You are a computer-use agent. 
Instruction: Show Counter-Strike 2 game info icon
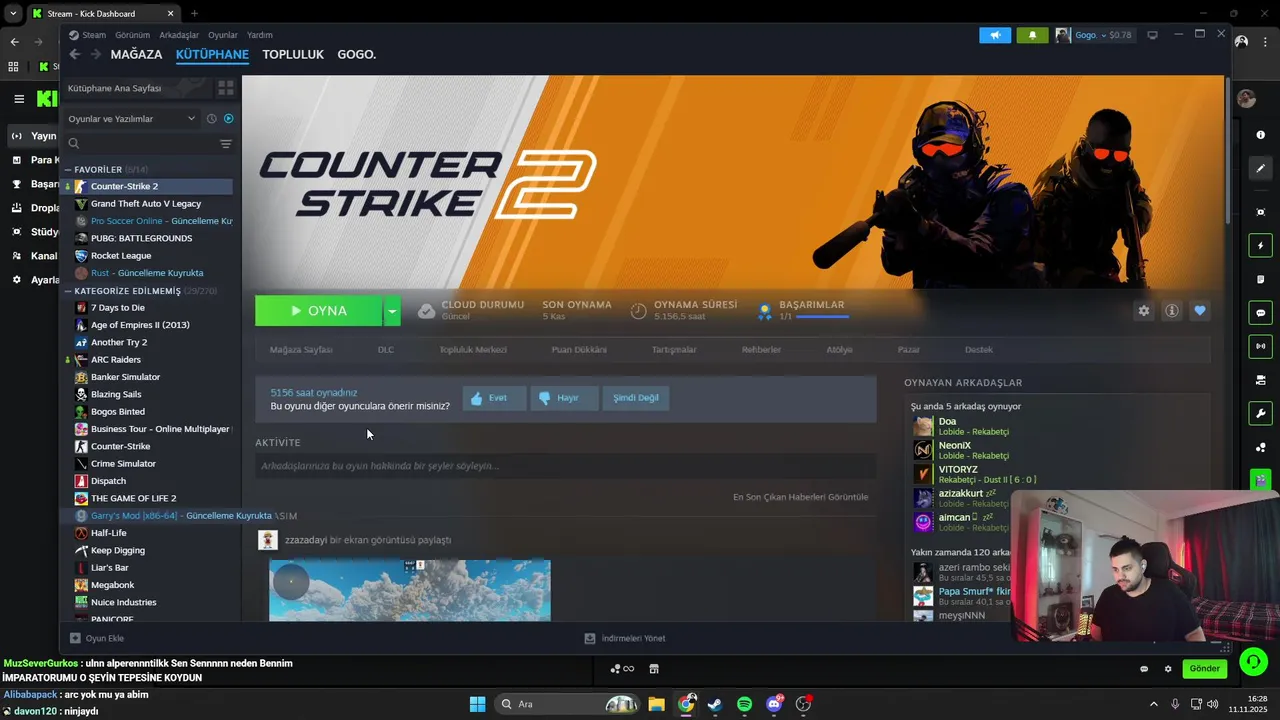pyautogui.click(x=1171, y=311)
